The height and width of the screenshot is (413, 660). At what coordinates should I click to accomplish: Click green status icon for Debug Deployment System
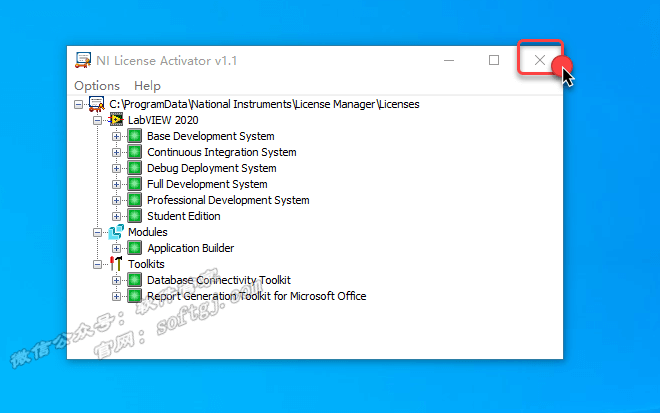point(135,168)
